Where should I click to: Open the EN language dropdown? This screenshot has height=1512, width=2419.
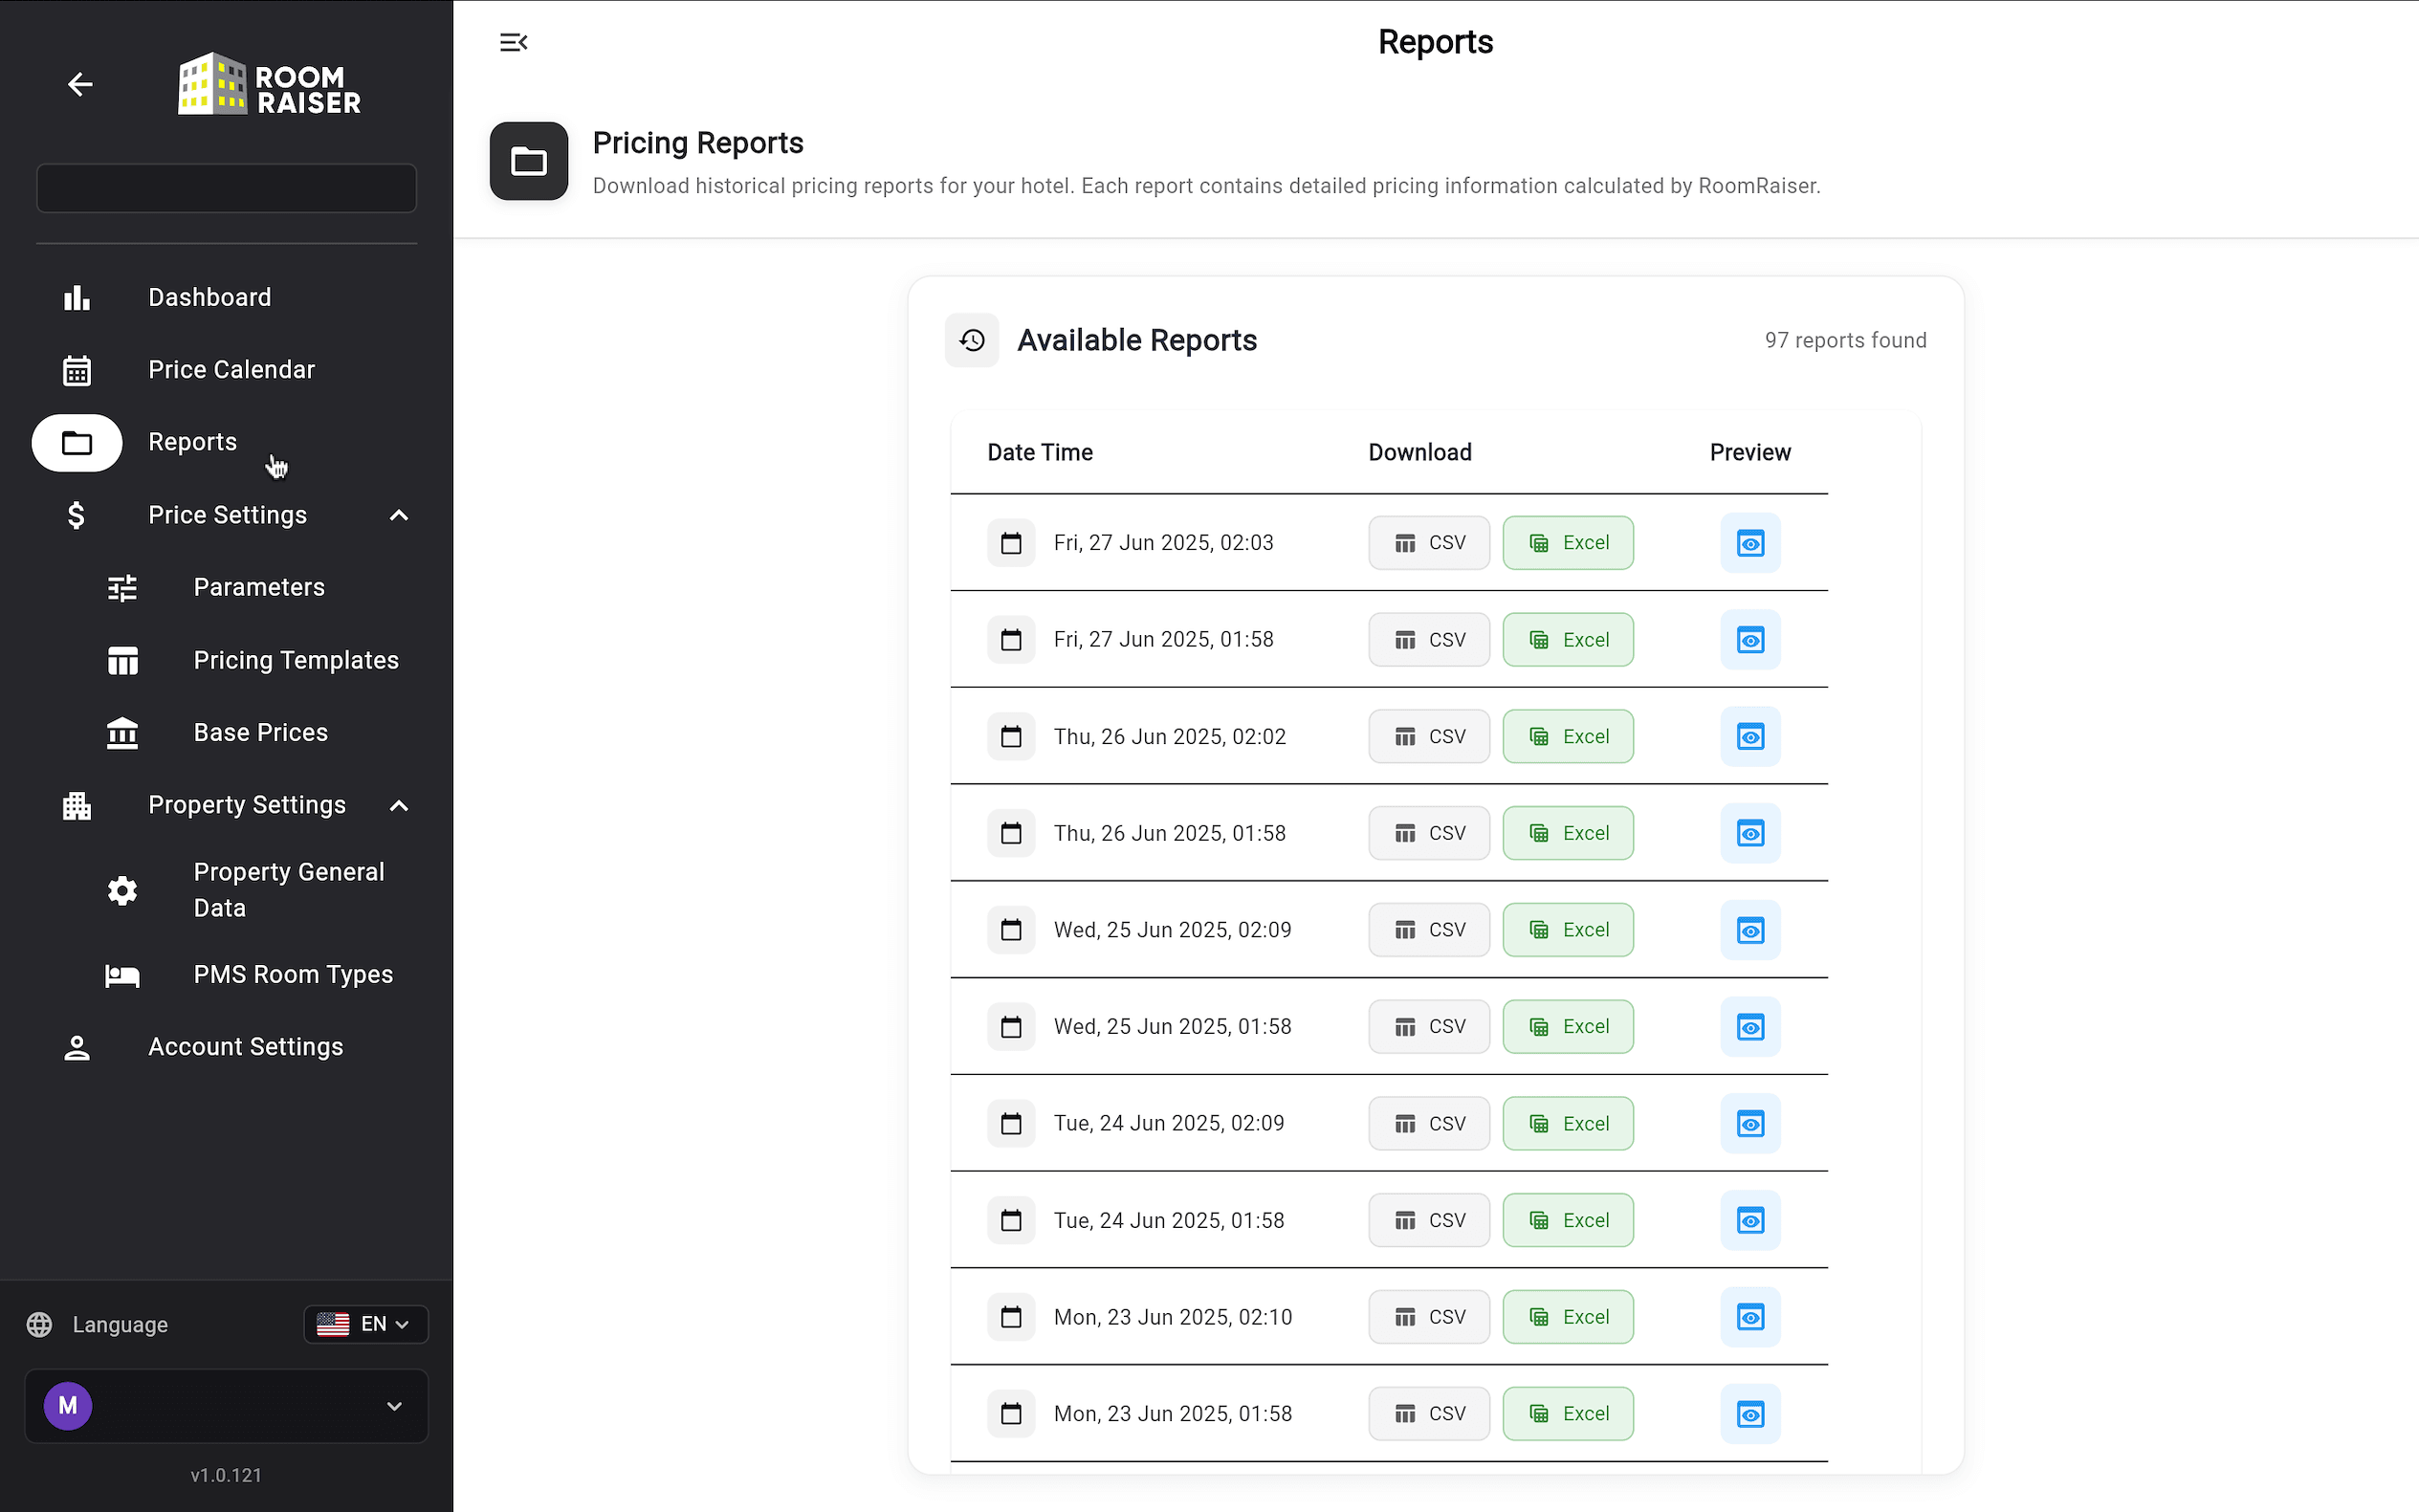point(365,1324)
